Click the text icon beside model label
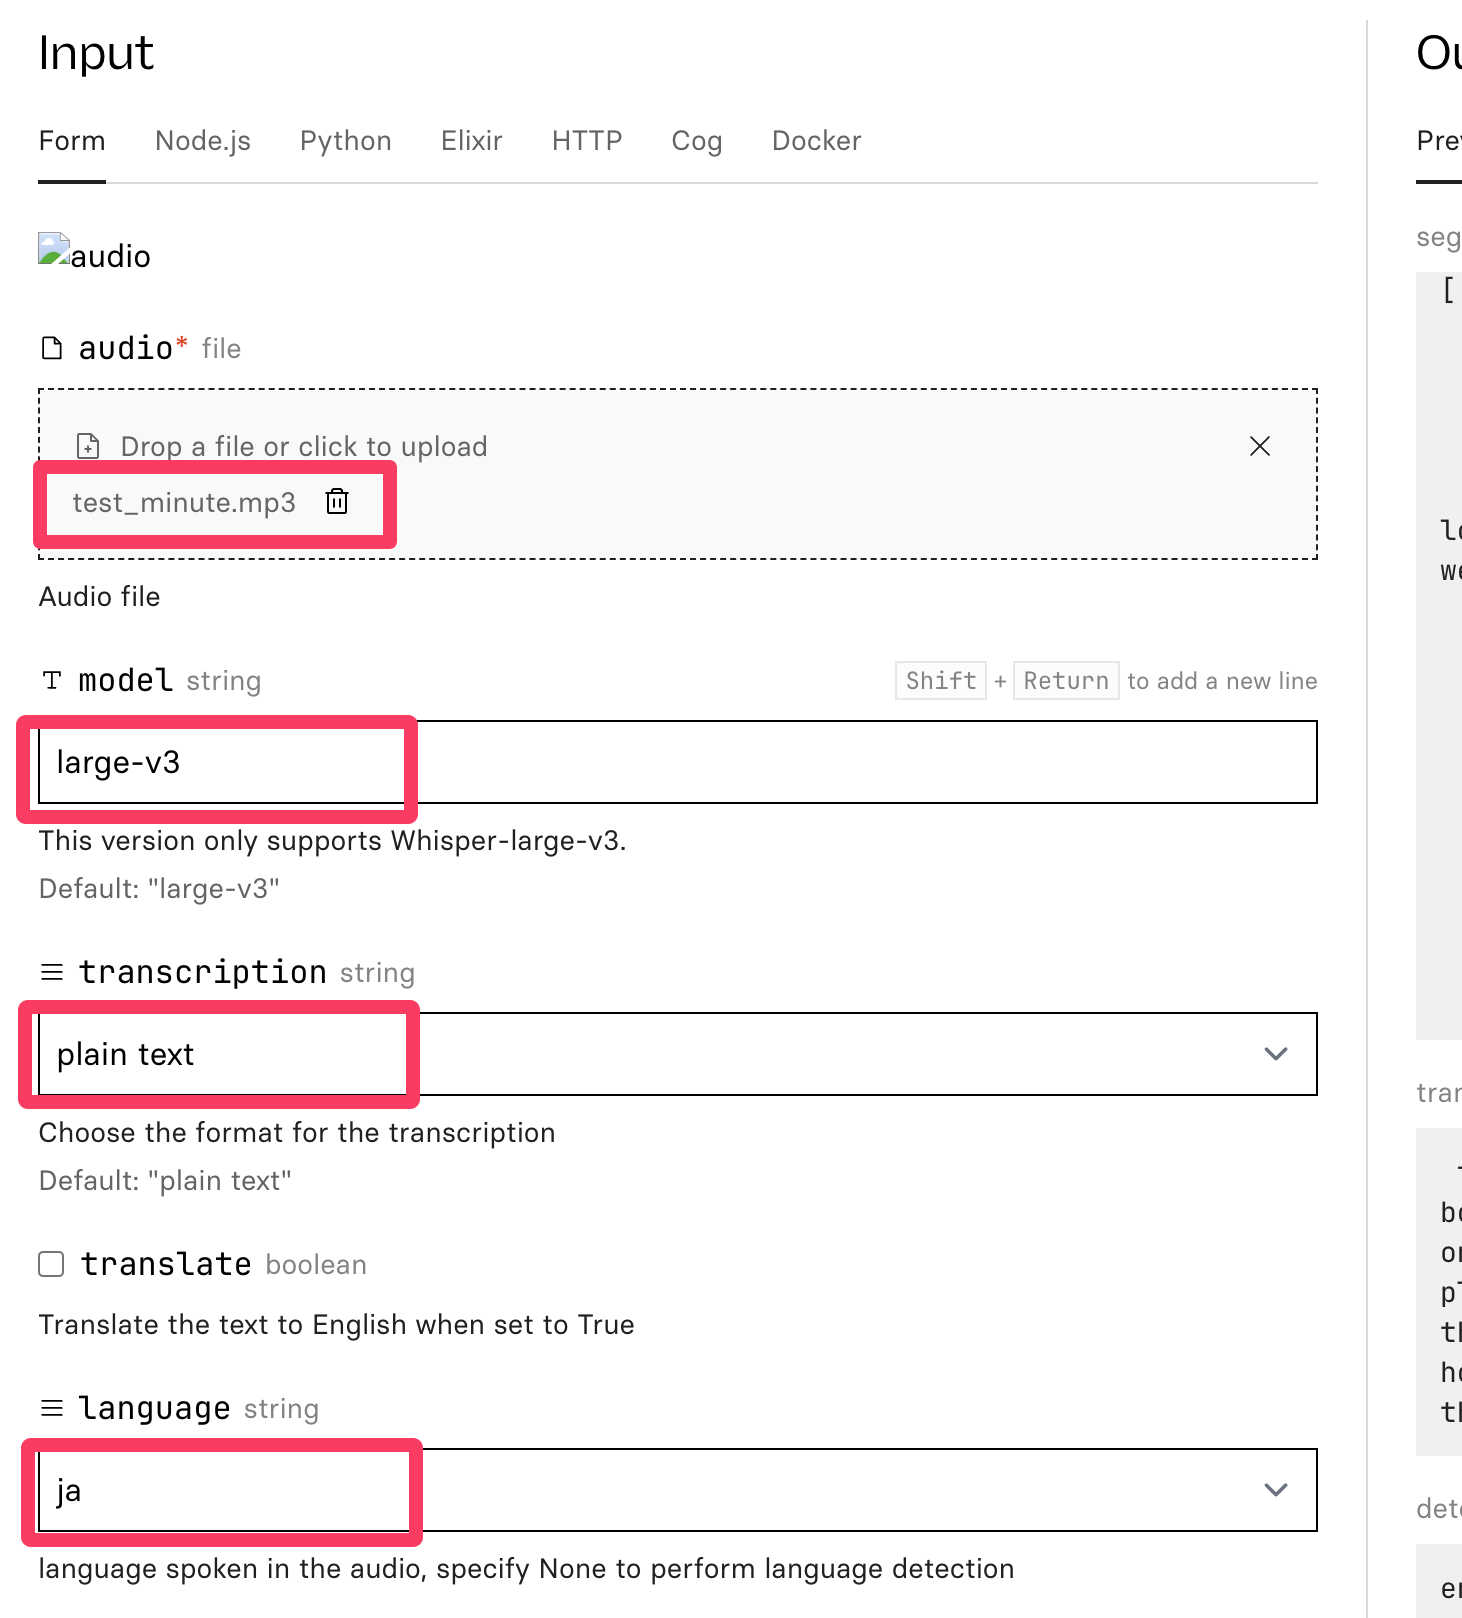 52,681
